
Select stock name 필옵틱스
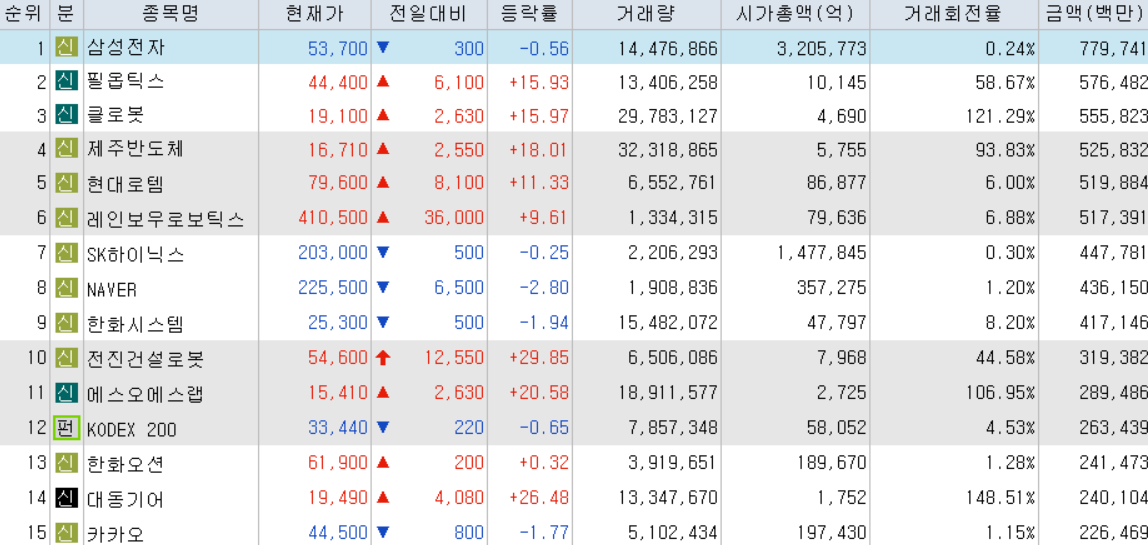(127, 82)
